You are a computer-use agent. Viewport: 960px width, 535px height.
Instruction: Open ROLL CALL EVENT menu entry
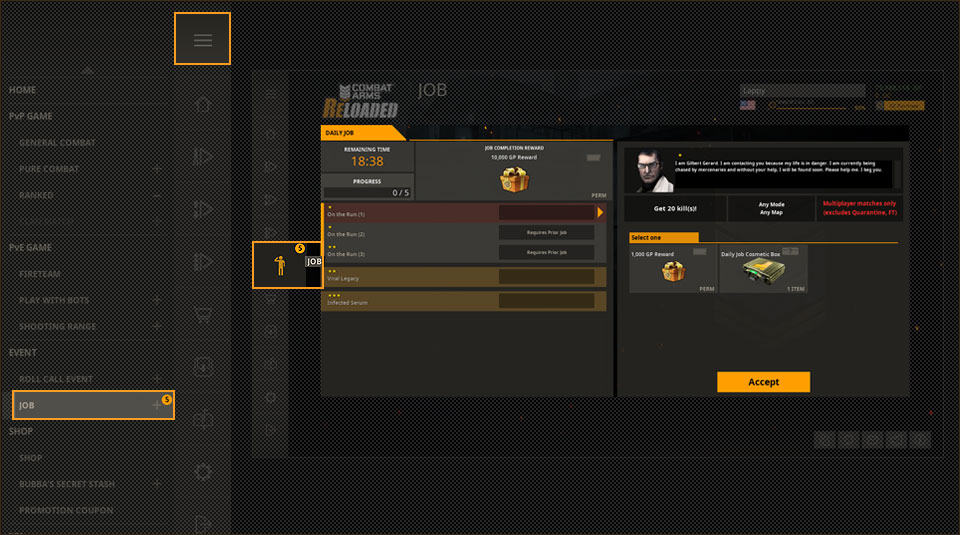pyautogui.click(x=56, y=379)
